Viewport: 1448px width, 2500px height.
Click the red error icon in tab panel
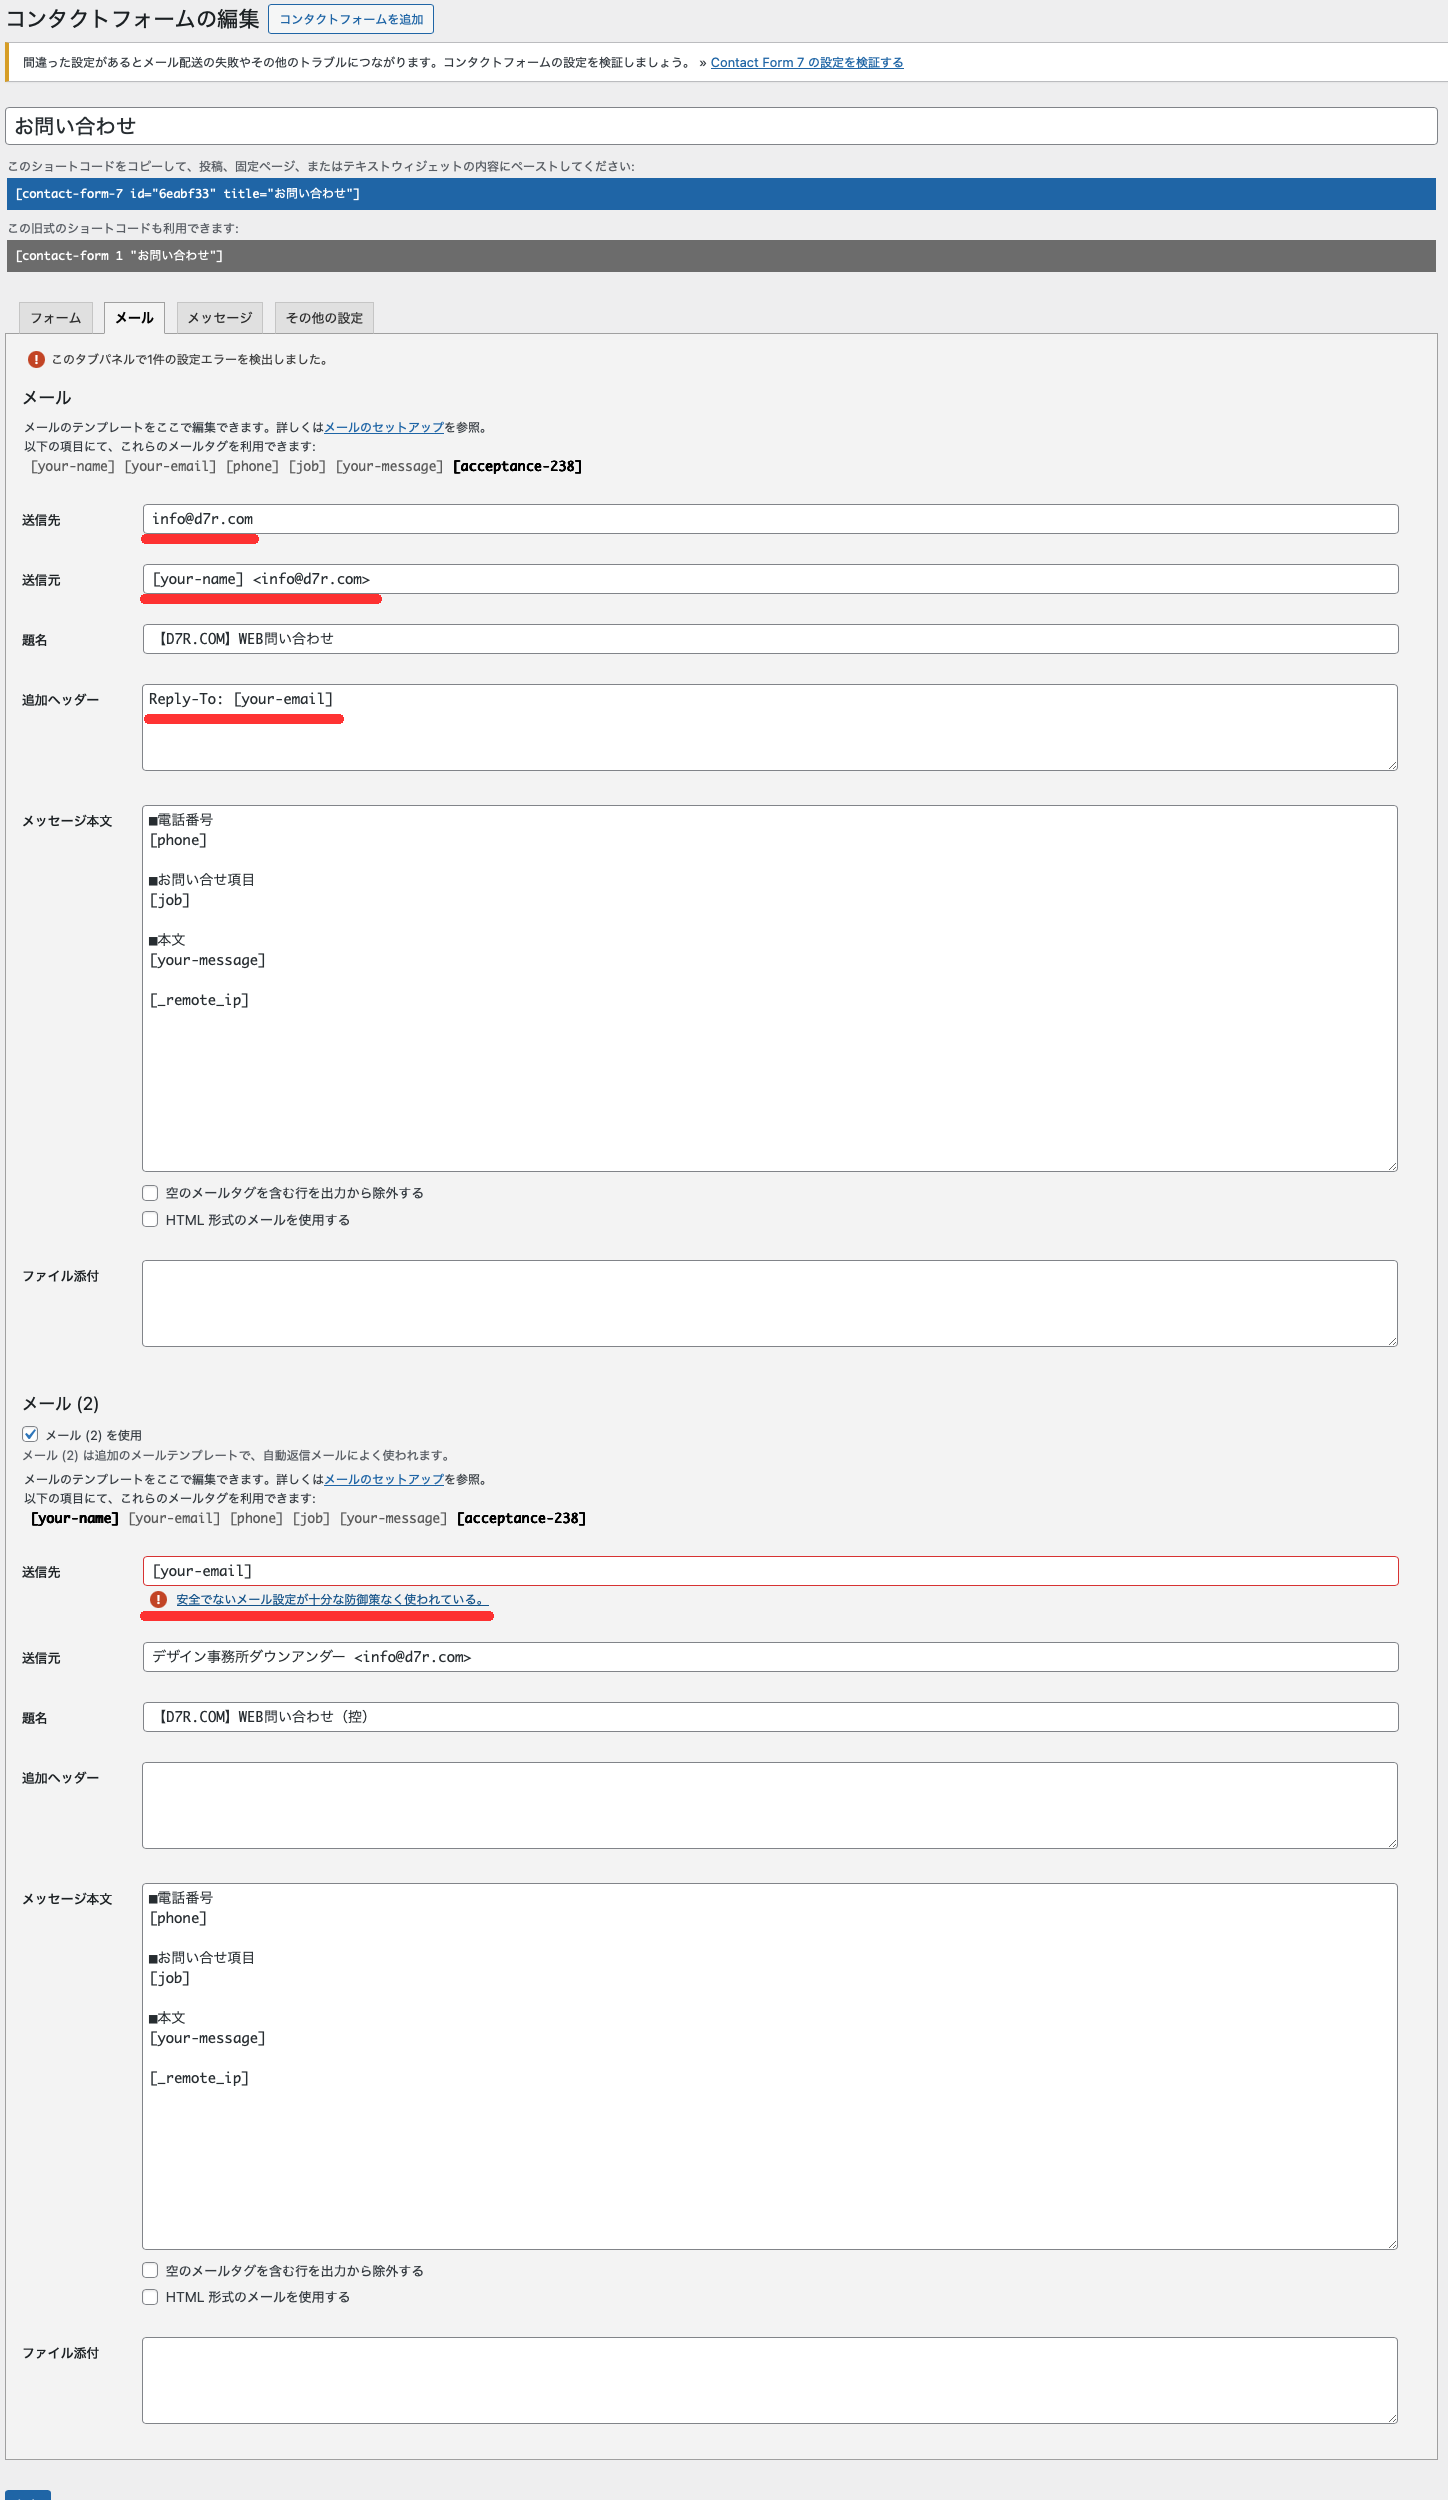pos(36,359)
